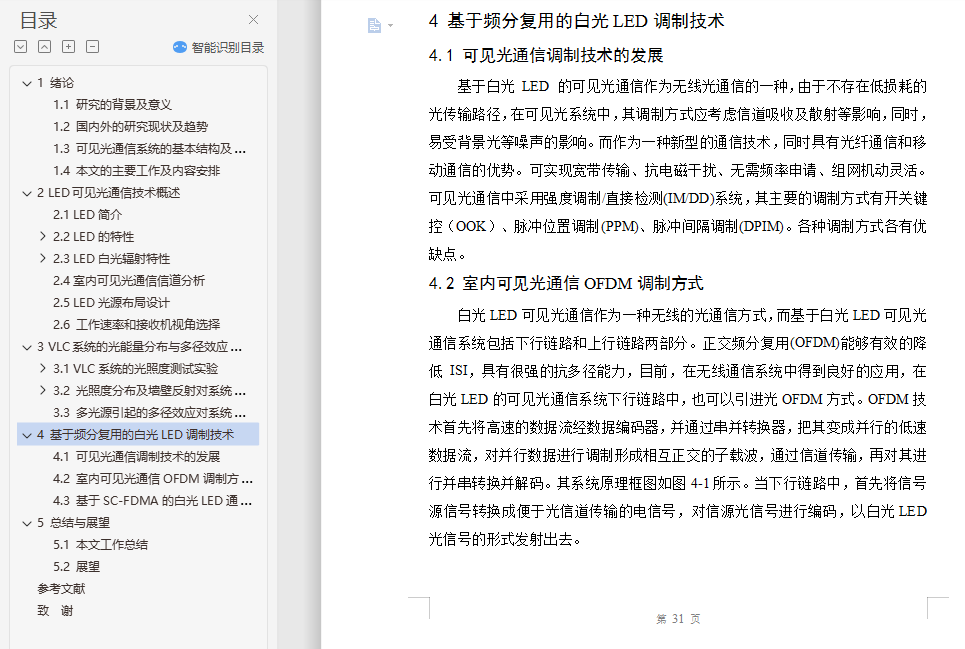
Task: Click the 智能识别目录 cloud icon
Action: coord(180,47)
